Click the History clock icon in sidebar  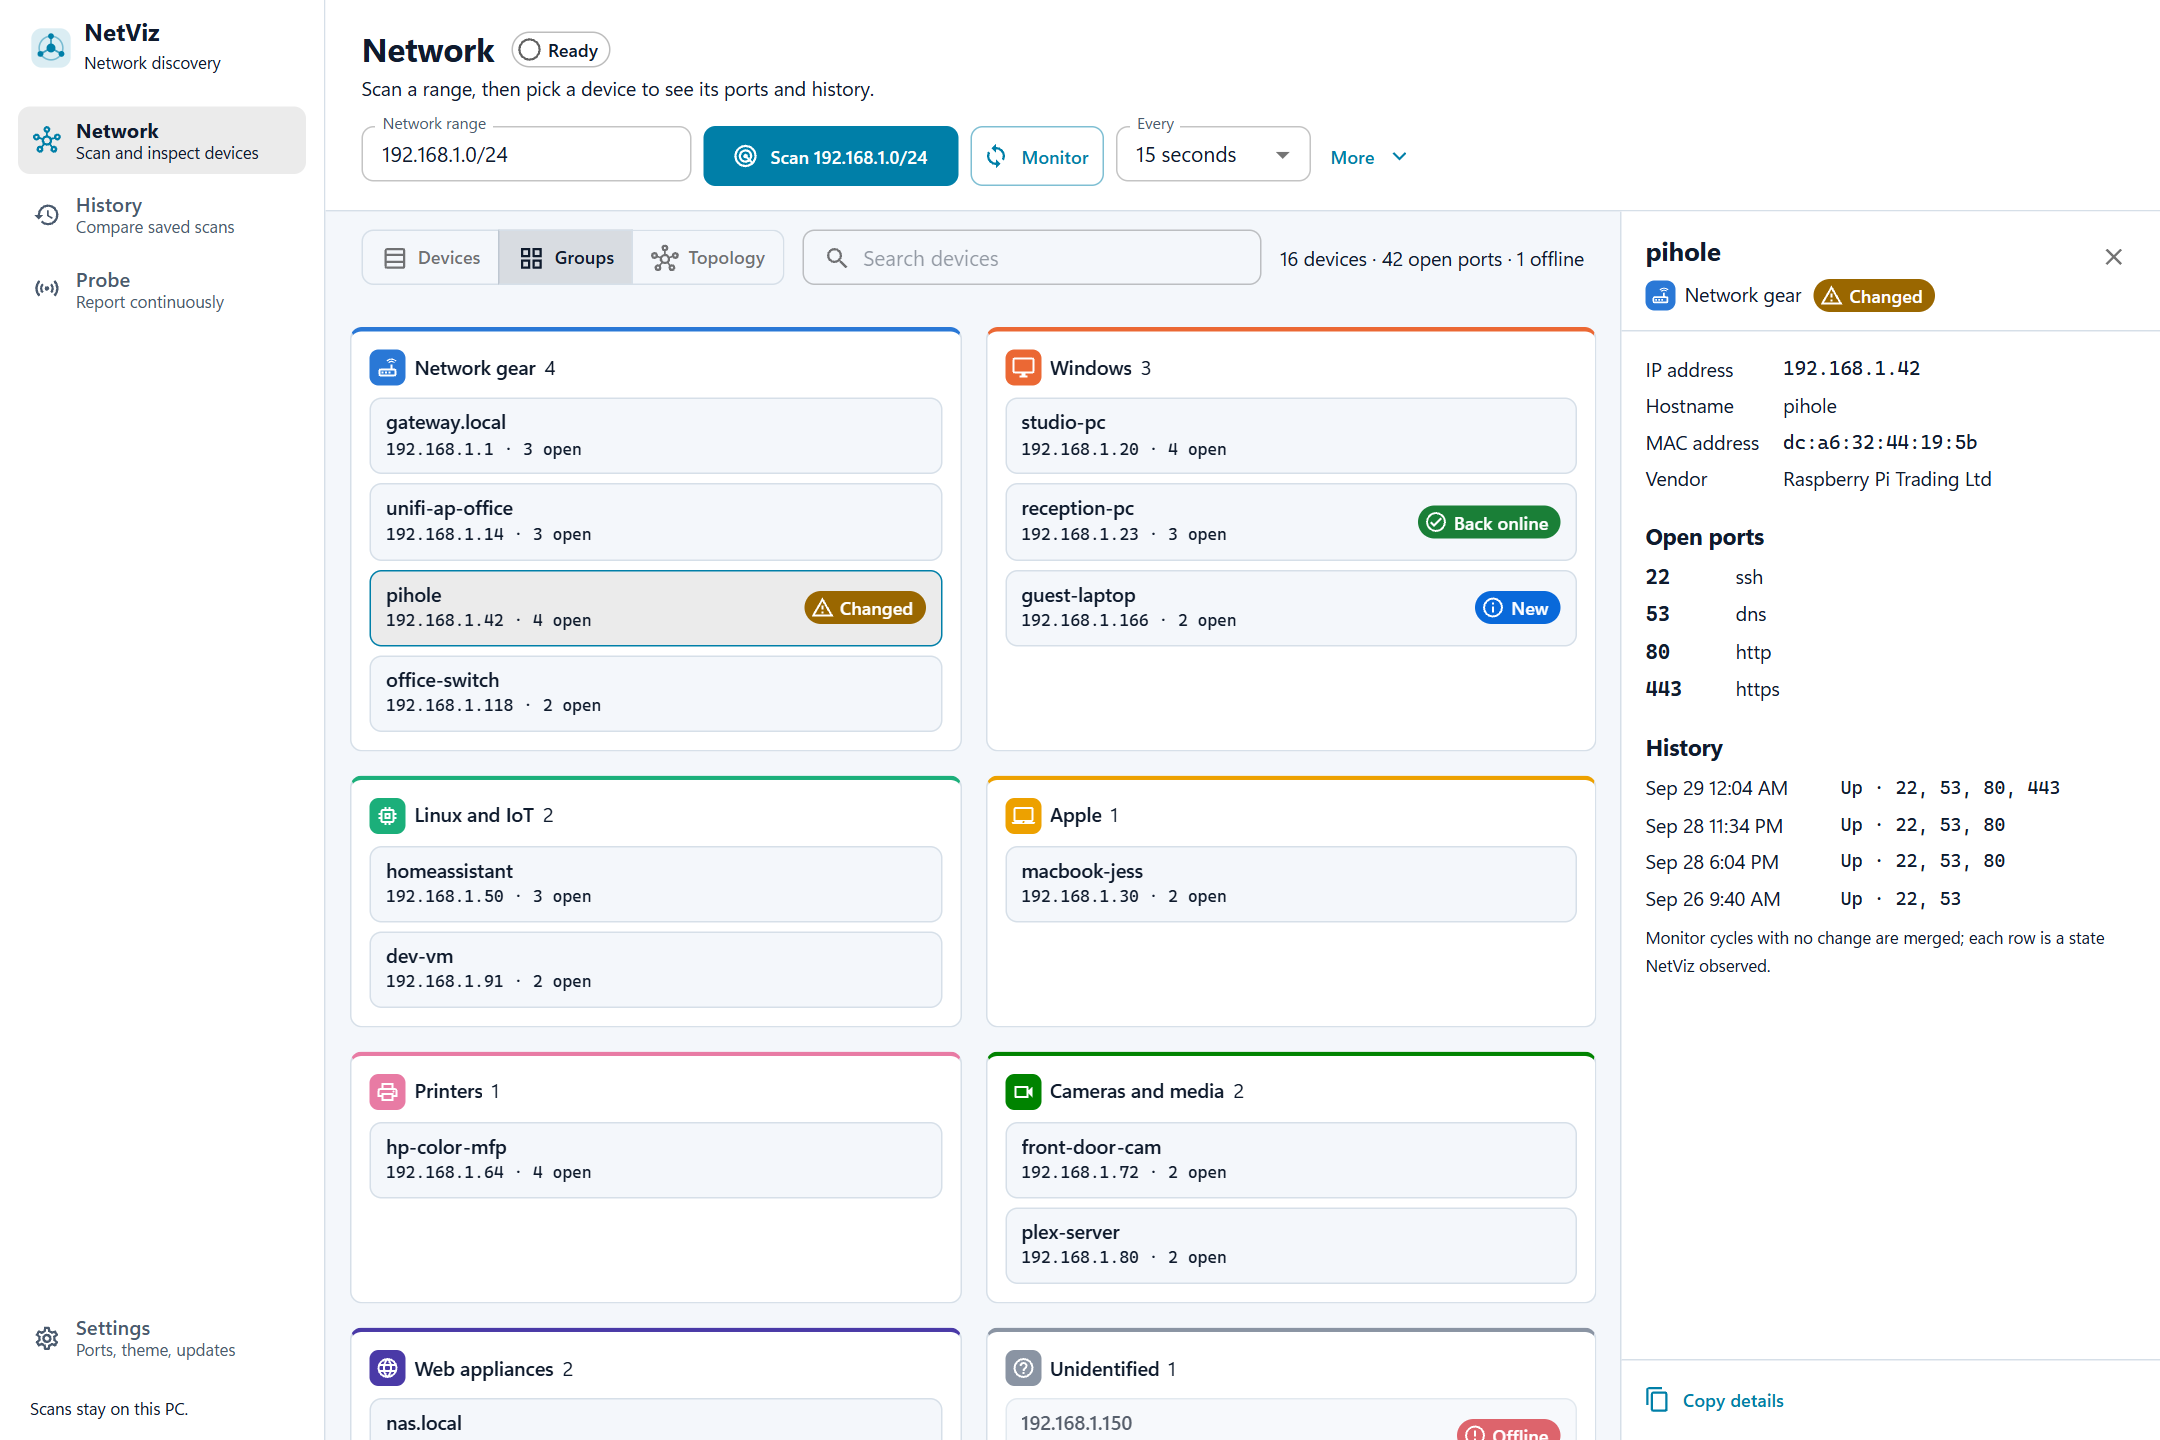pyautogui.click(x=47, y=215)
